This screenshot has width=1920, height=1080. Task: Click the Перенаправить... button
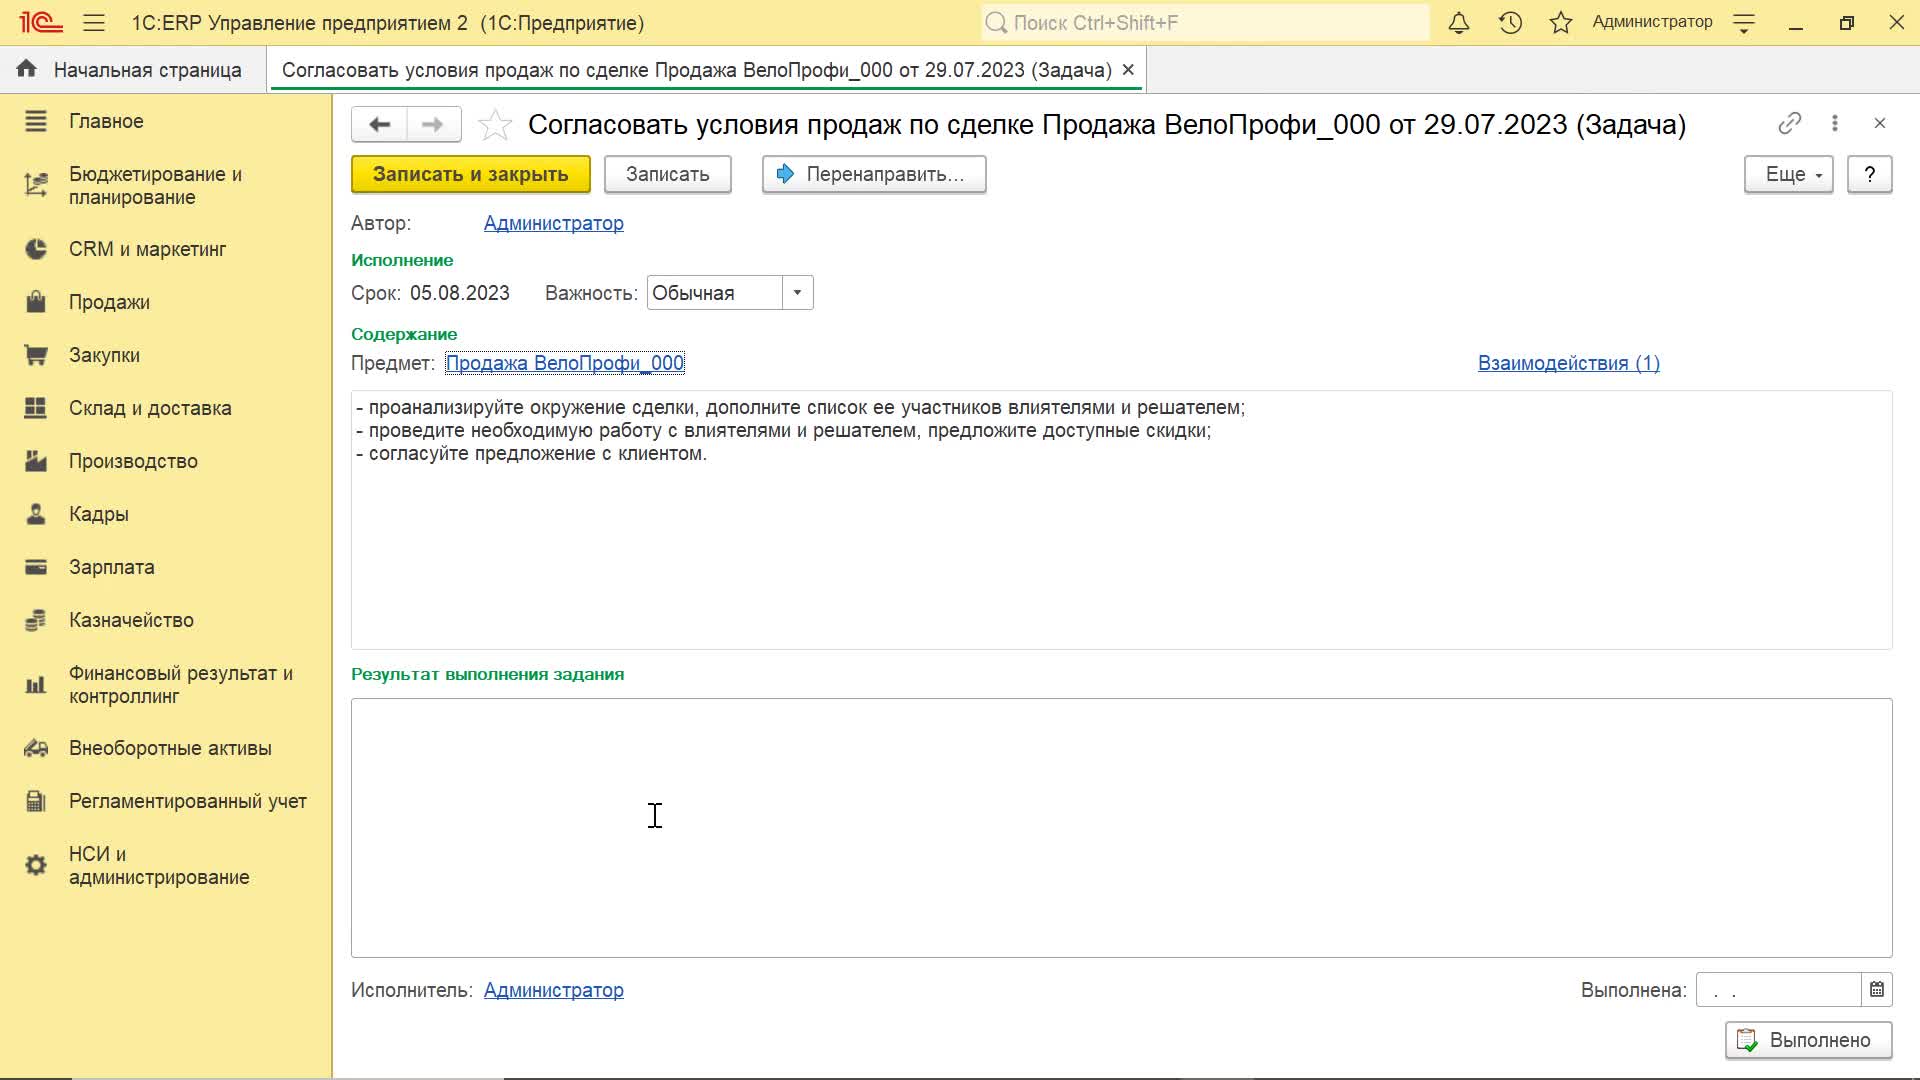(x=874, y=174)
